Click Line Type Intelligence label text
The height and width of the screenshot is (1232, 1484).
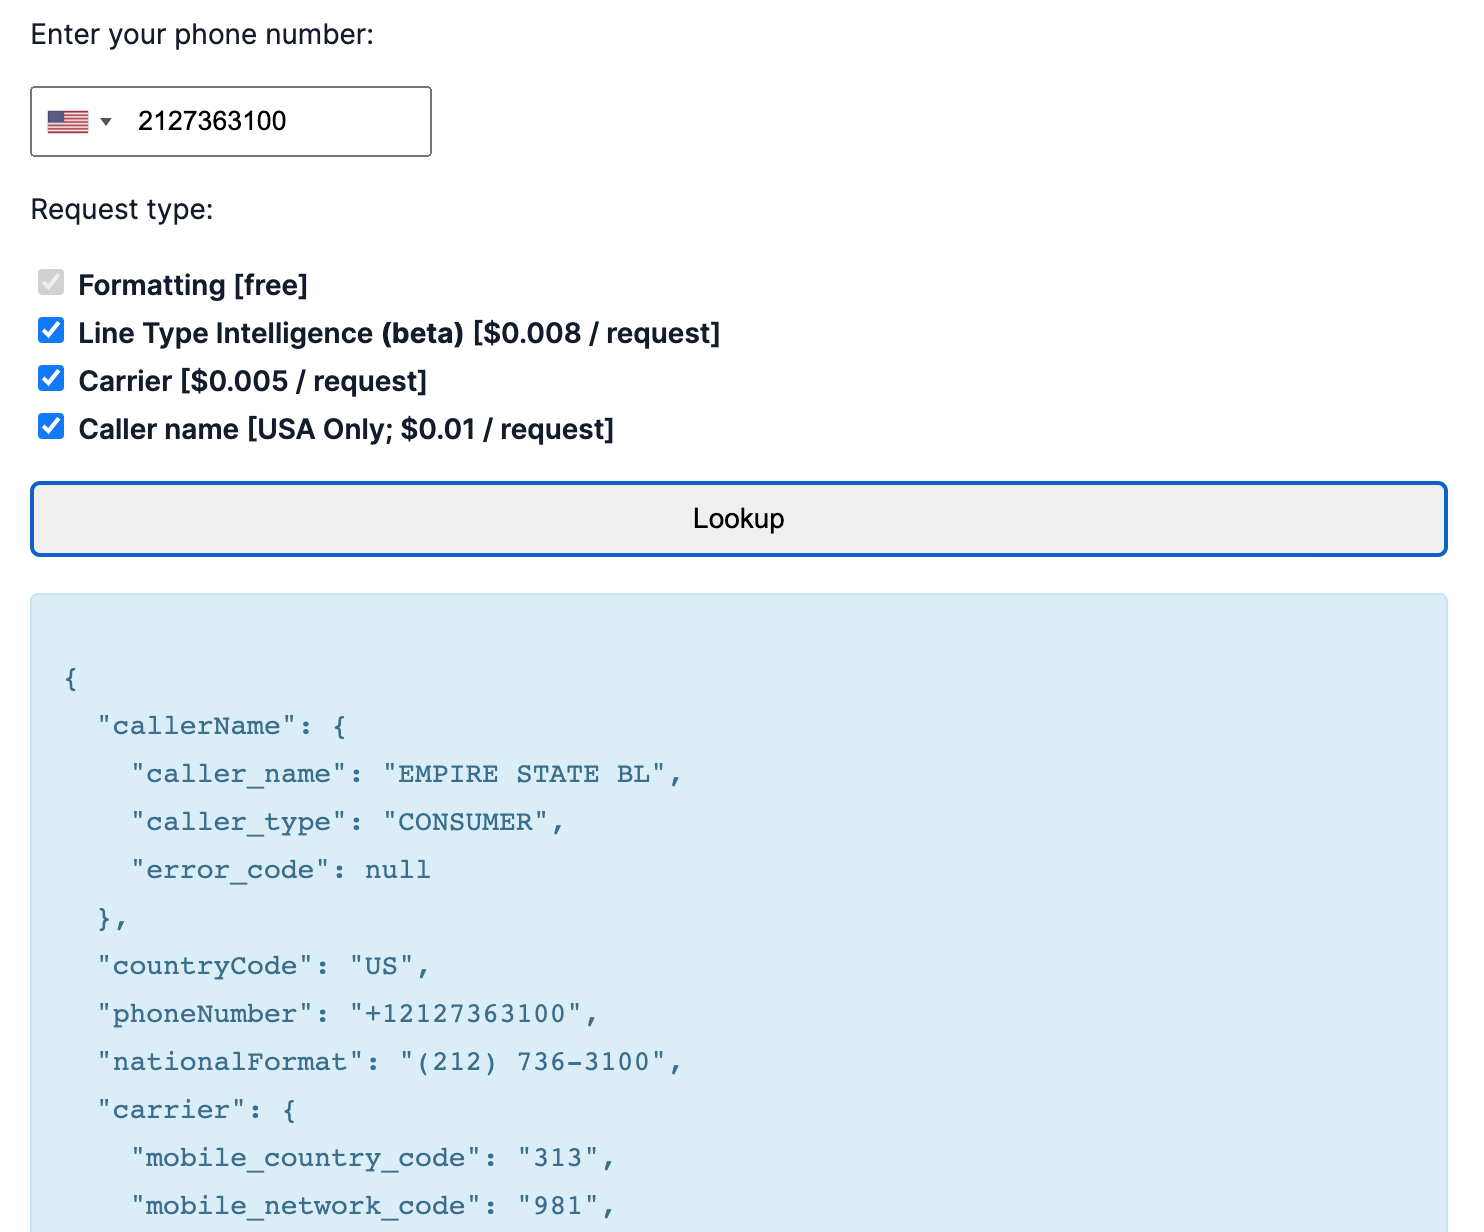(399, 334)
